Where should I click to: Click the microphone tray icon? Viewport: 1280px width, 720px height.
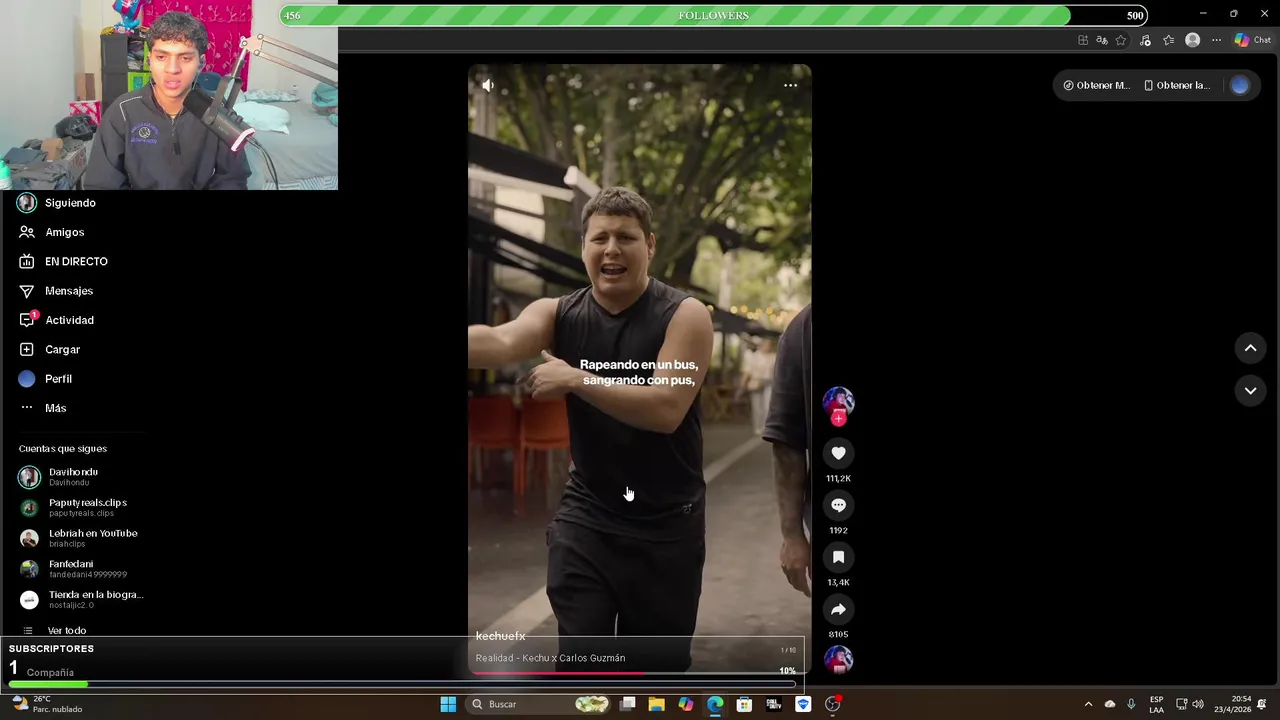[x=1131, y=704]
